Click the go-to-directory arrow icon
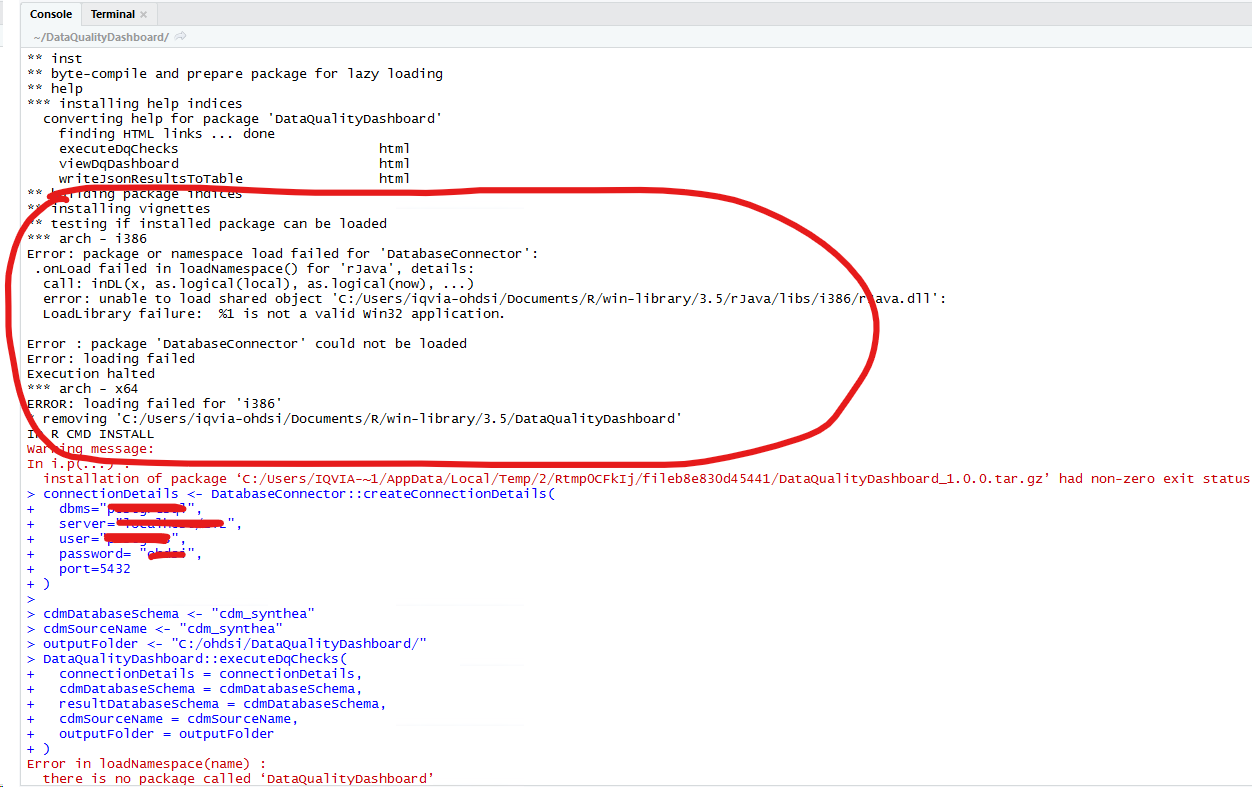This screenshot has width=1252, height=787. pos(181,36)
